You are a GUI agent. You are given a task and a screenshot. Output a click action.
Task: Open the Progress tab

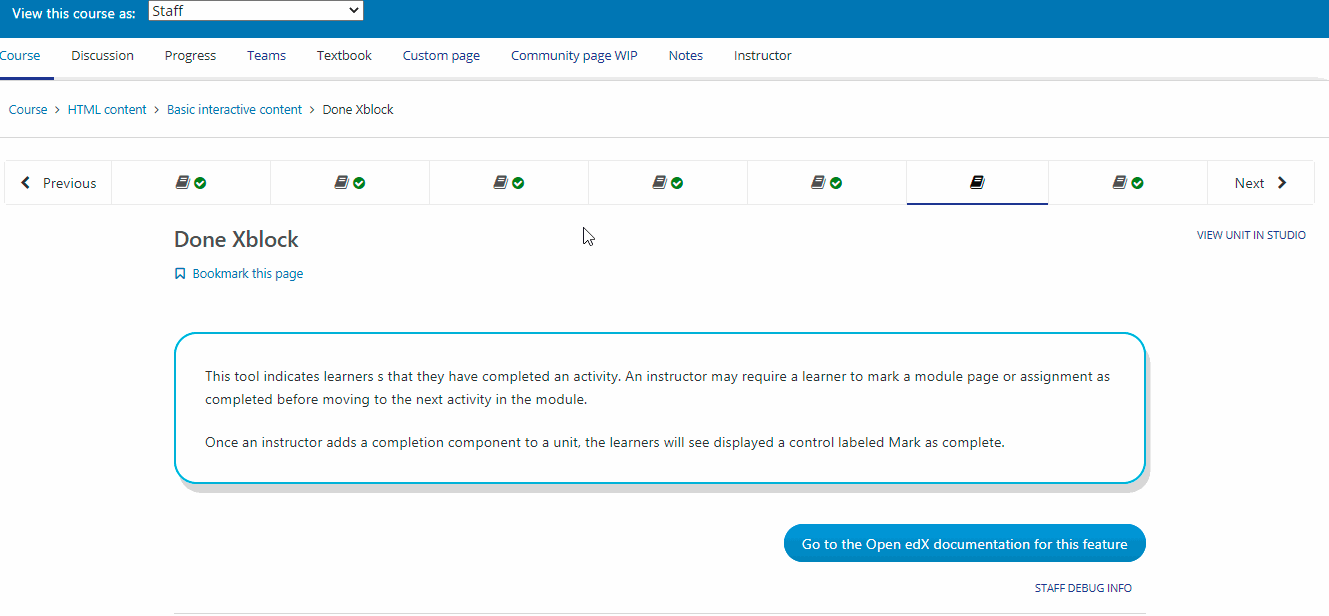pos(190,56)
